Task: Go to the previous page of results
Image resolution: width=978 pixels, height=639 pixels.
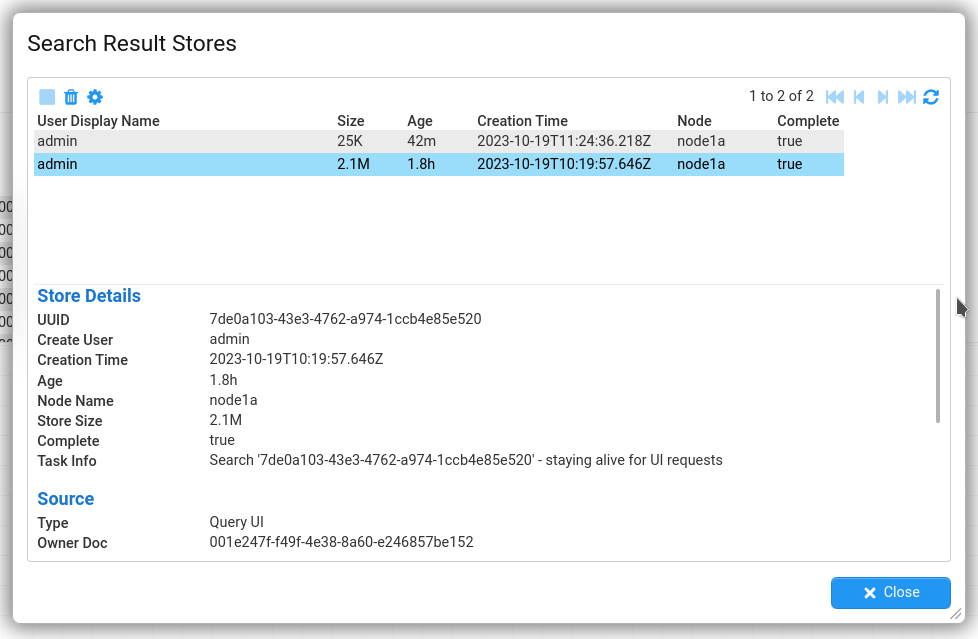Action: point(859,97)
